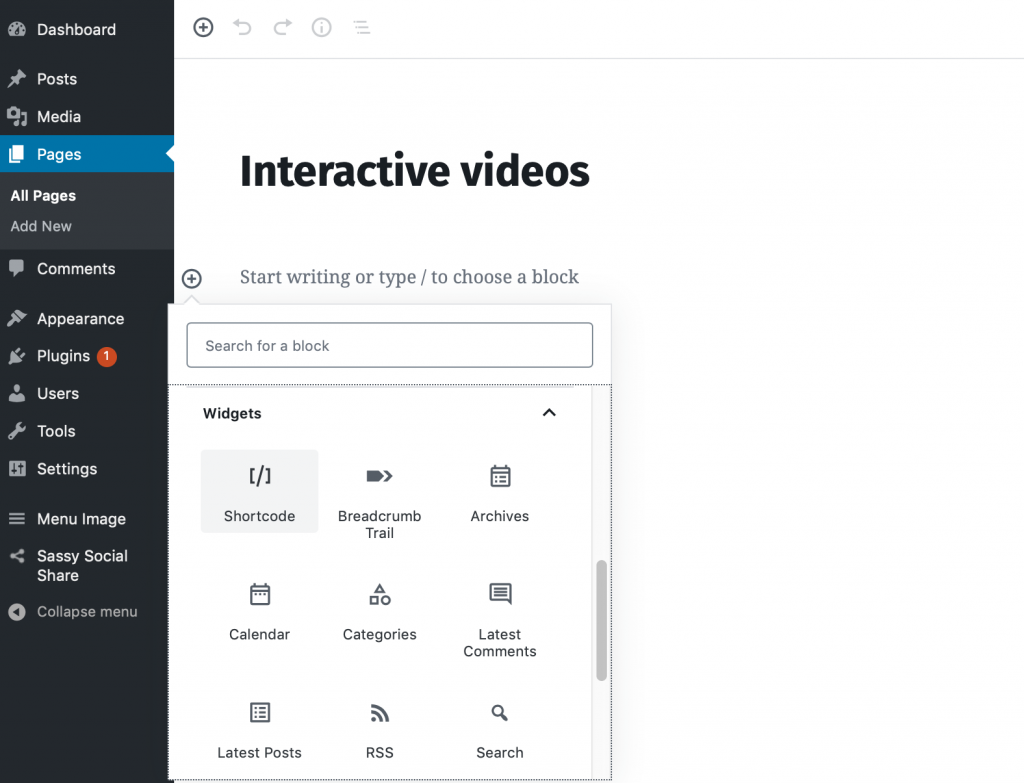Viewport: 1024px width, 783px height.
Task: Click the Widgets section heading
Action: (x=232, y=413)
